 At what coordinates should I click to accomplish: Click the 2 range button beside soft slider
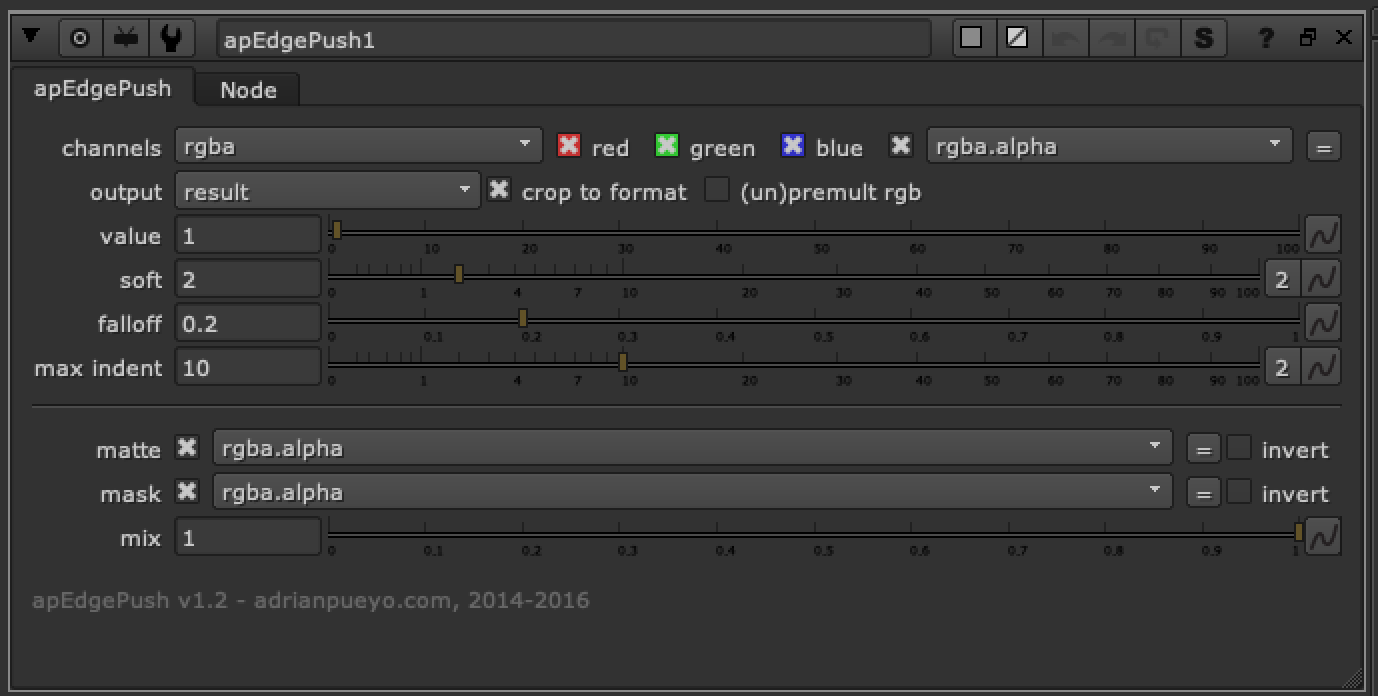(x=1282, y=279)
